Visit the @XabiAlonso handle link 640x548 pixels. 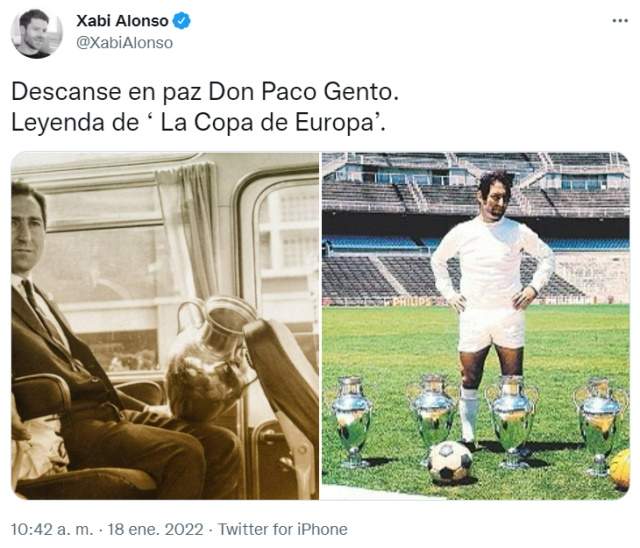pos(124,43)
